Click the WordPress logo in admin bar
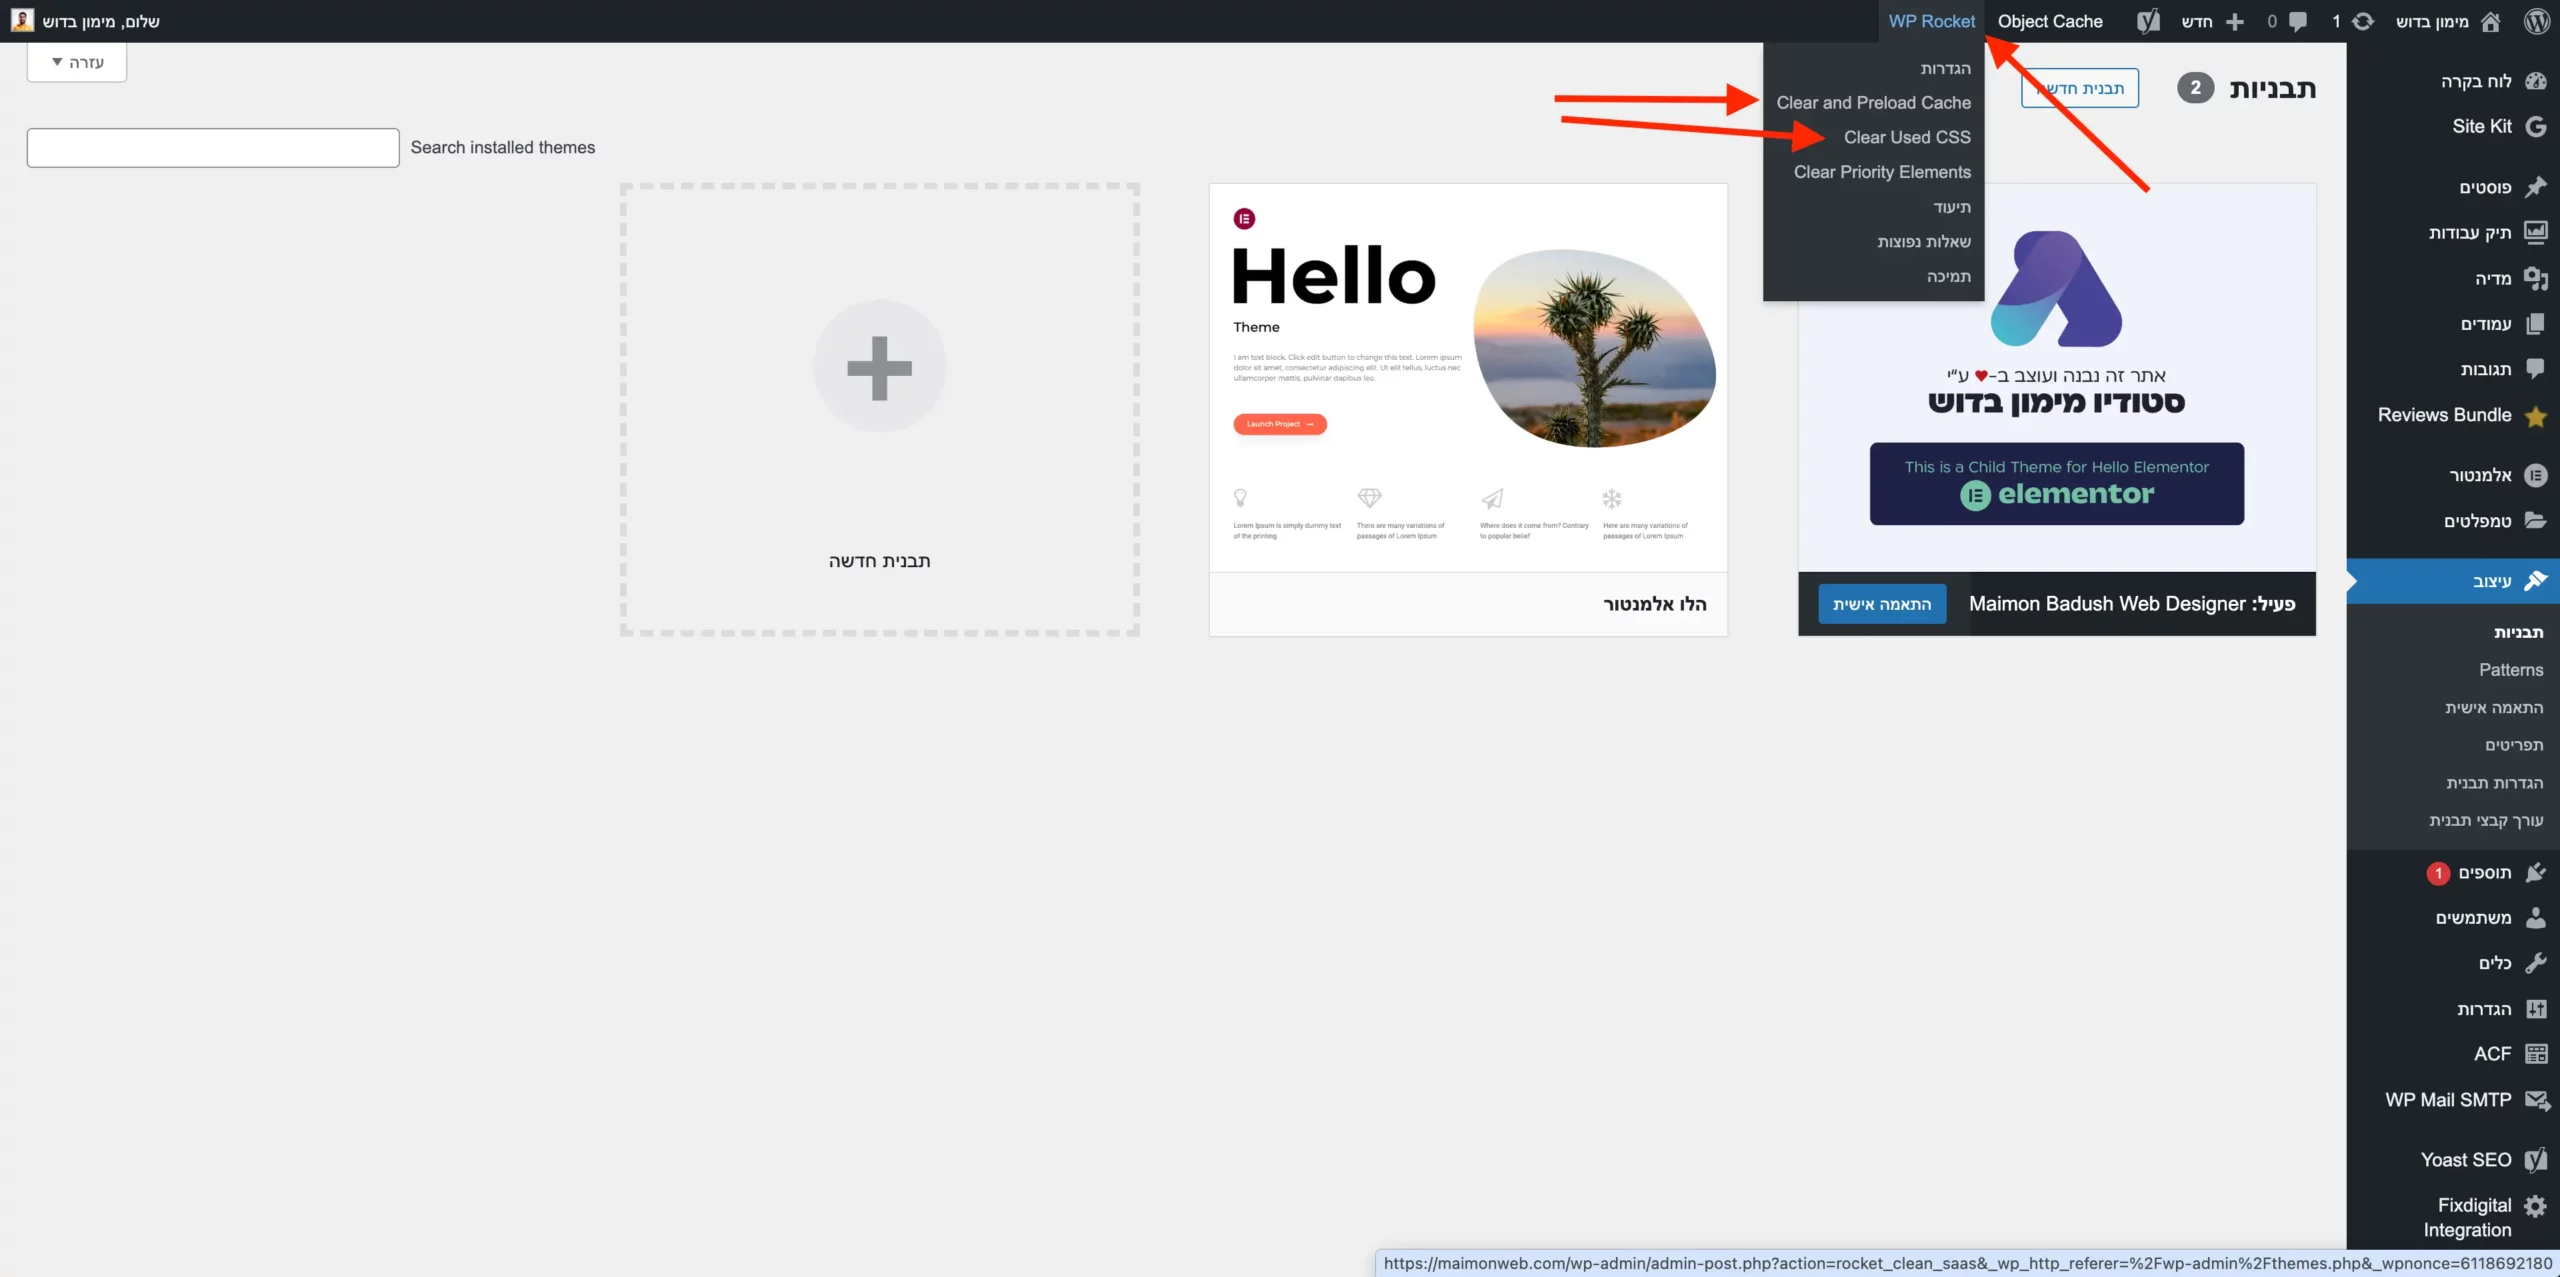Viewport: 2560px width, 1277px height. point(2536,21)
